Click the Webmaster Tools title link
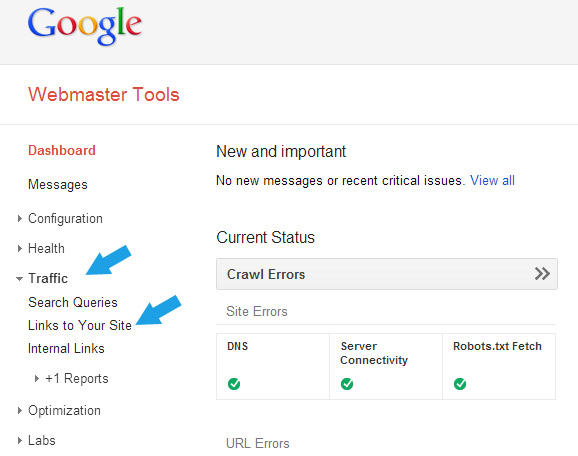The width and height of the screenshot is (578, 456). pos(104,94)
